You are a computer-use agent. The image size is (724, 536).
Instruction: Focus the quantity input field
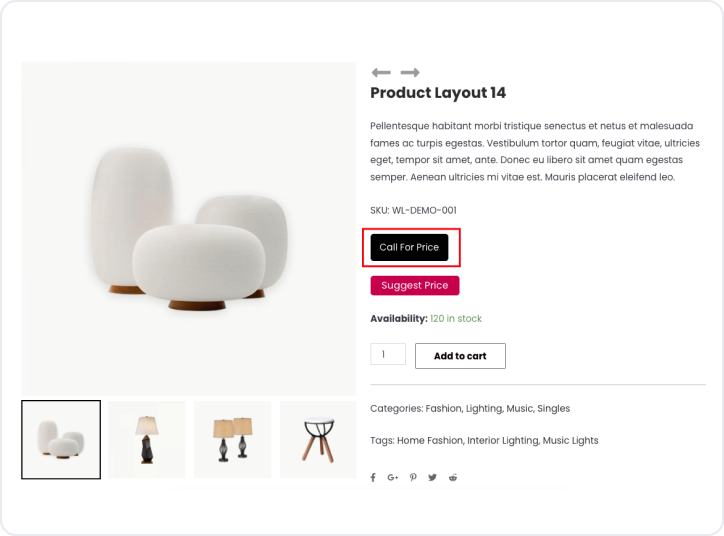(x=388, y=354)
